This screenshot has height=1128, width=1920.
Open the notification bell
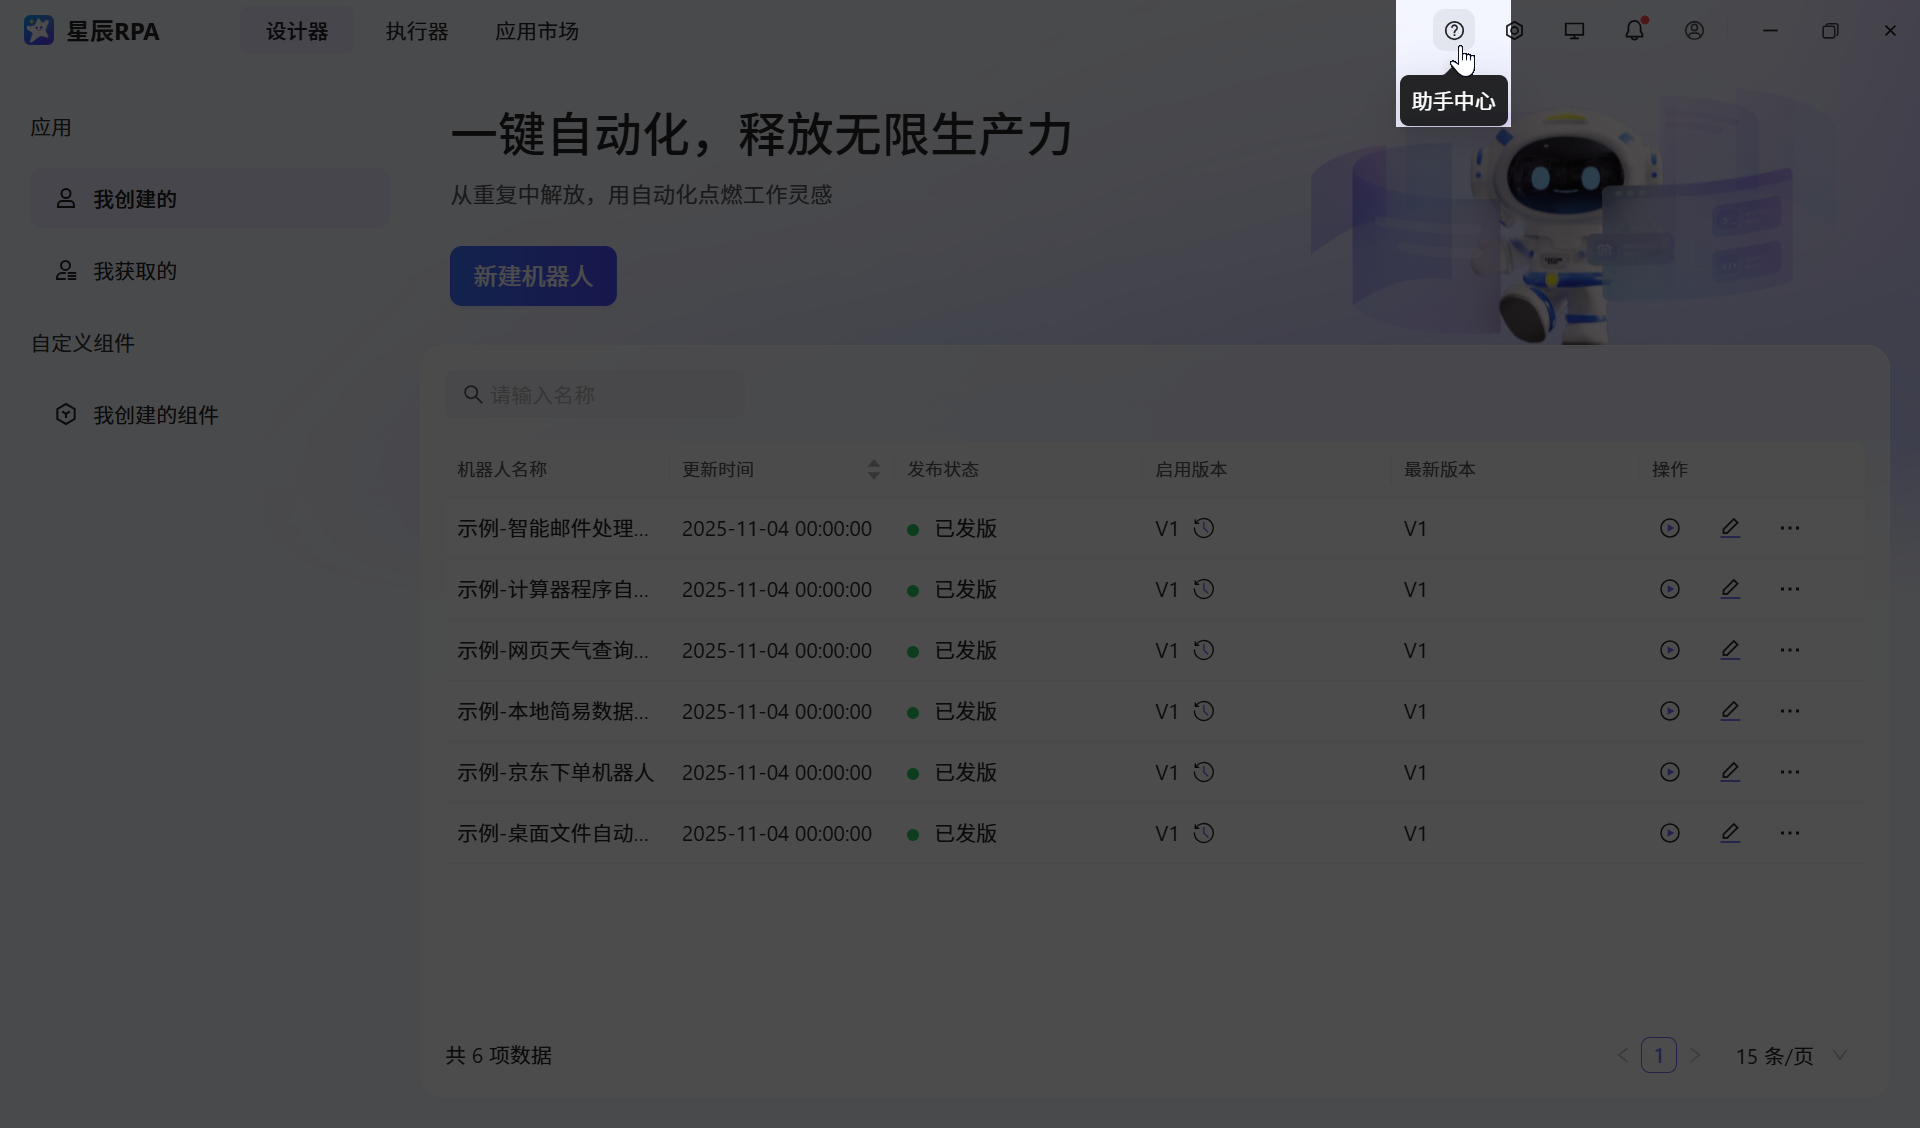[x=1634, y=31]
